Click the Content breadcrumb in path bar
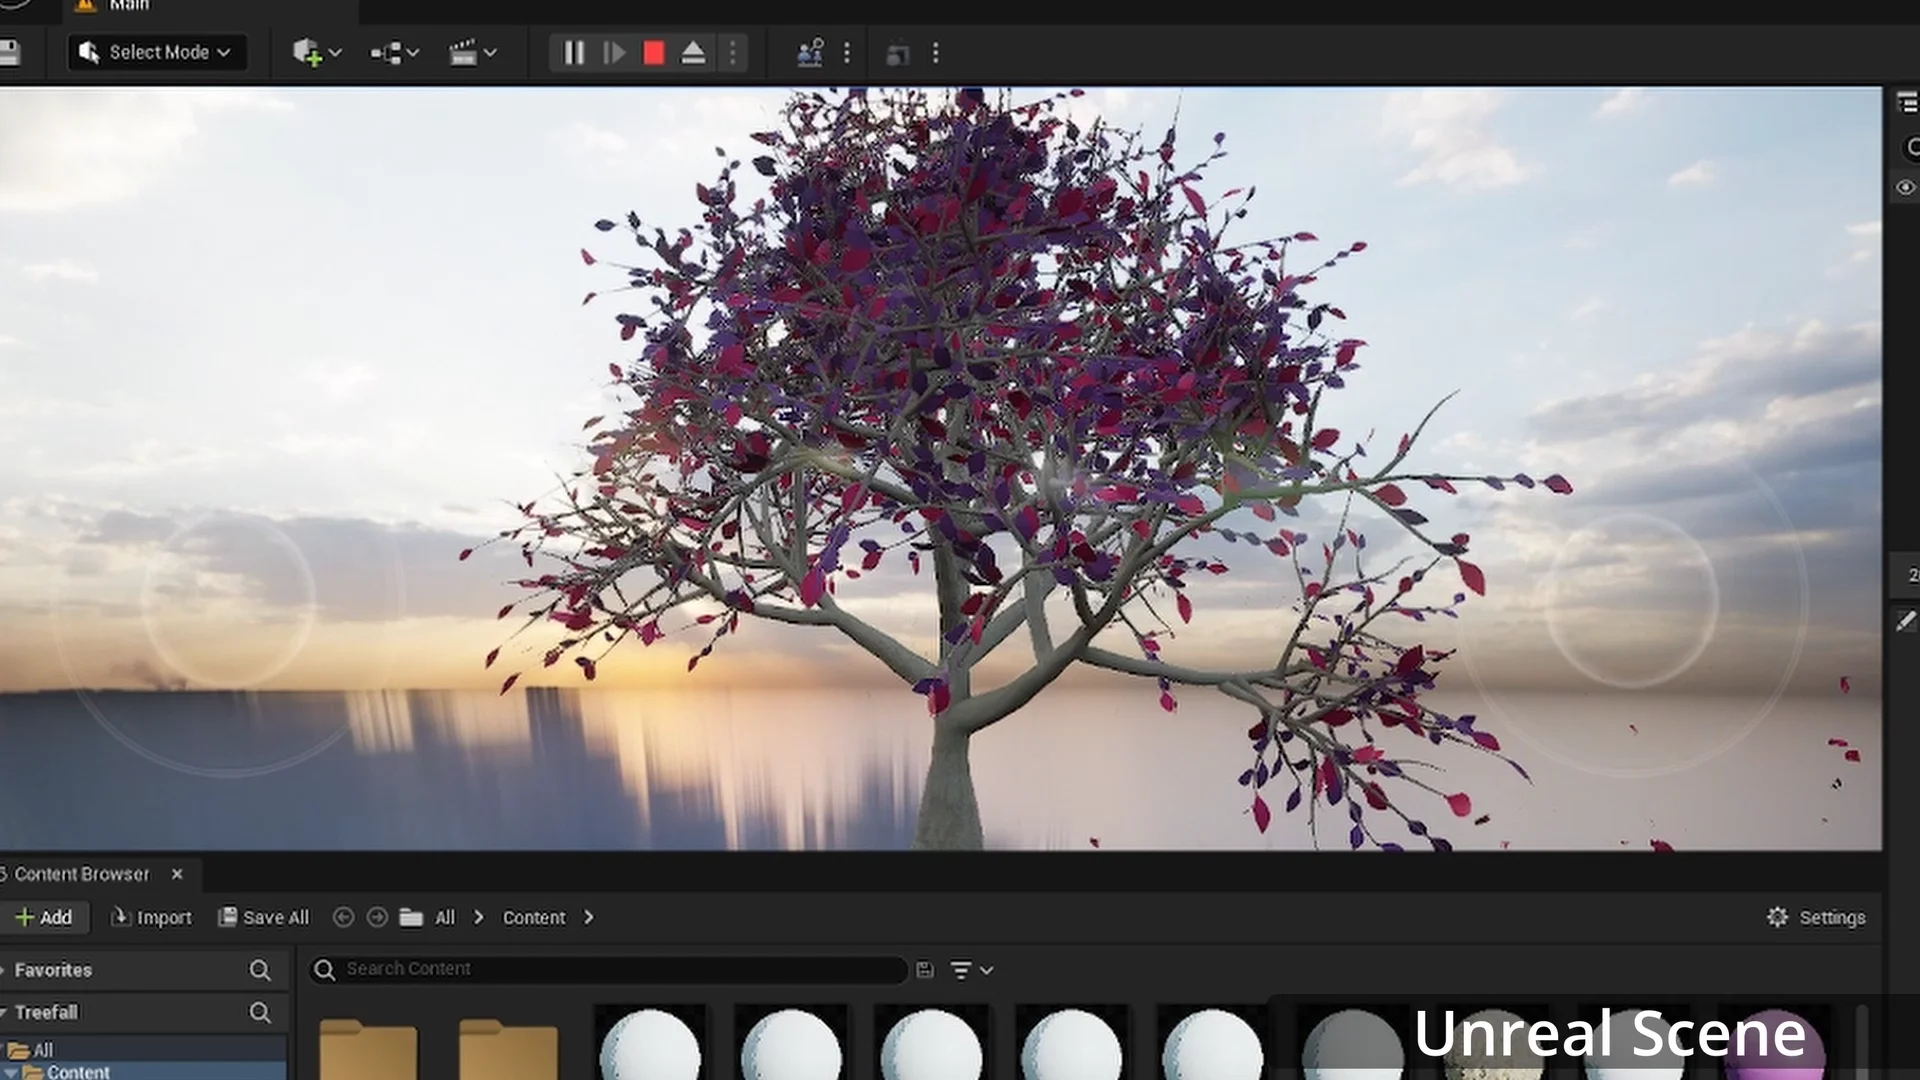 pos(534,917)
